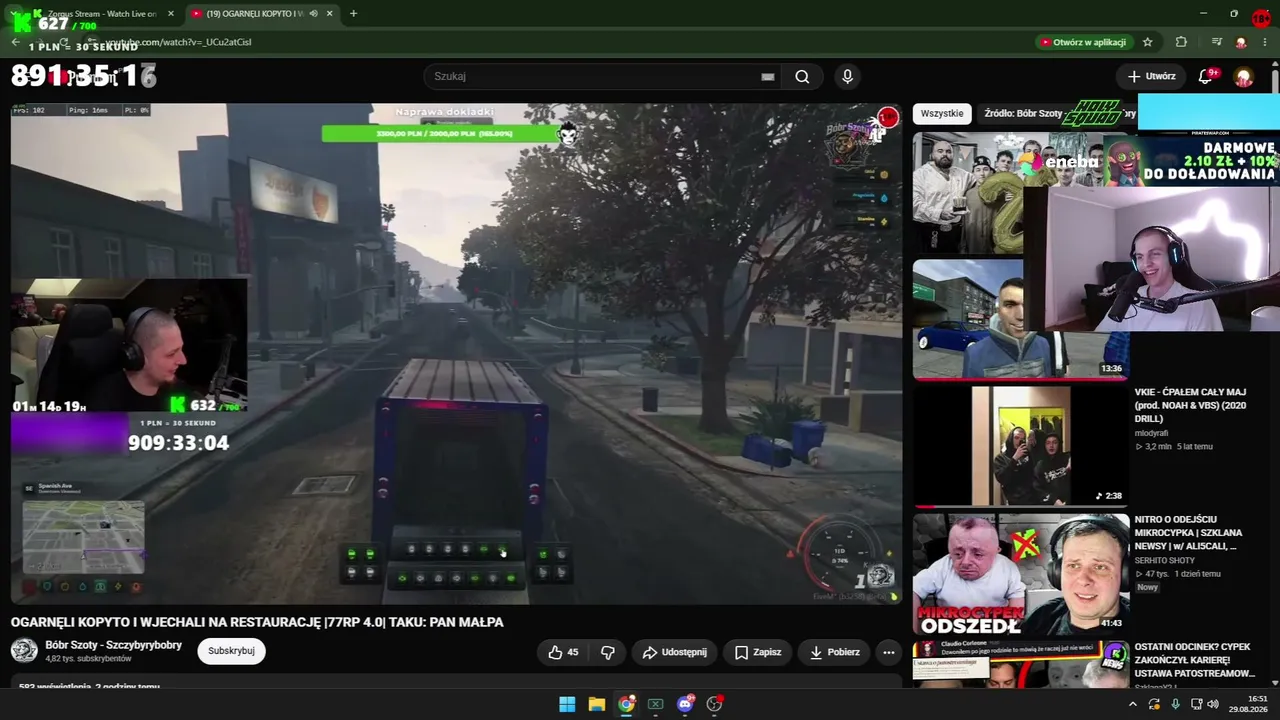Download the video with Pobierz
The width and height of the screenshot is (1280, 720).
[834, 652]
